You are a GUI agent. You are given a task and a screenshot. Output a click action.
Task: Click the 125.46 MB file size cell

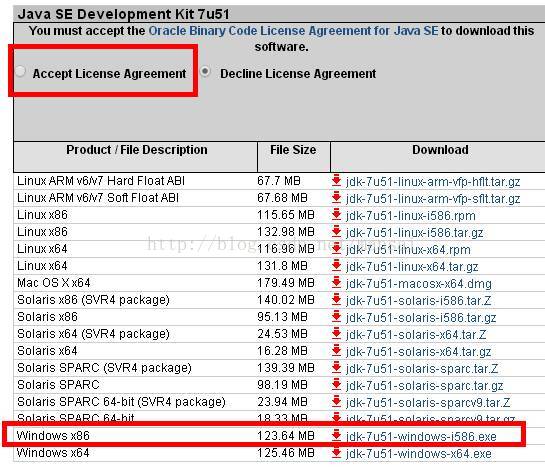pyautogui.click(x=286, y=453)
